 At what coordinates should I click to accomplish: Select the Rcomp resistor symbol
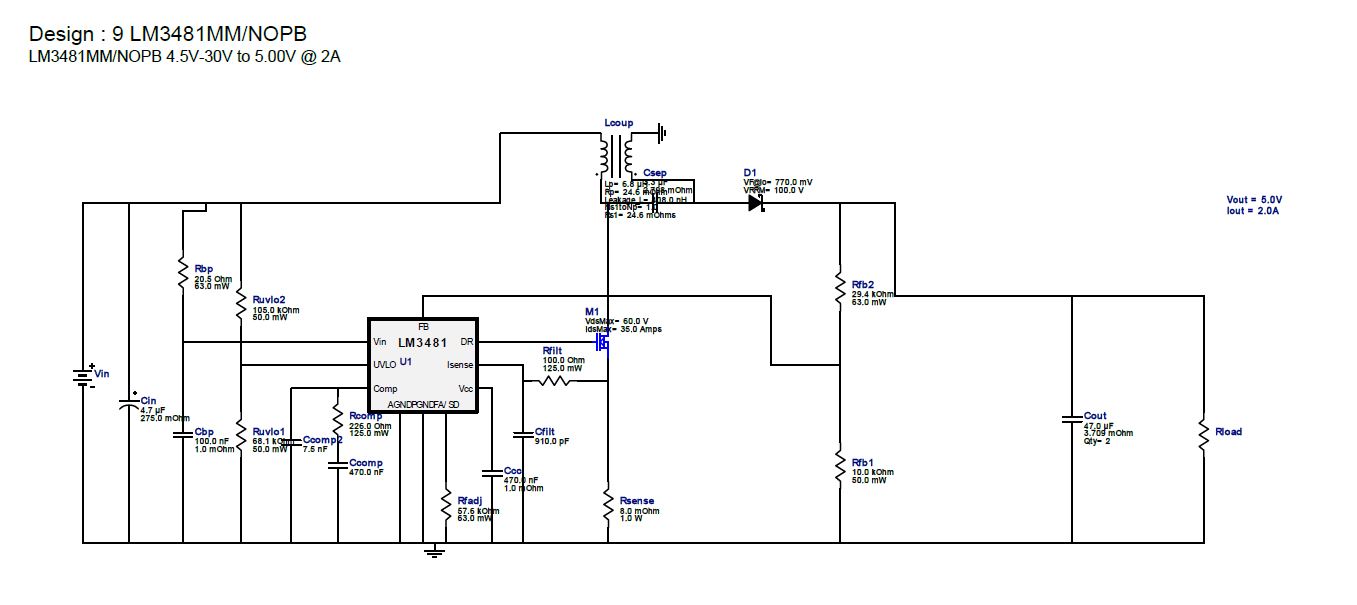tap(337, 417)
